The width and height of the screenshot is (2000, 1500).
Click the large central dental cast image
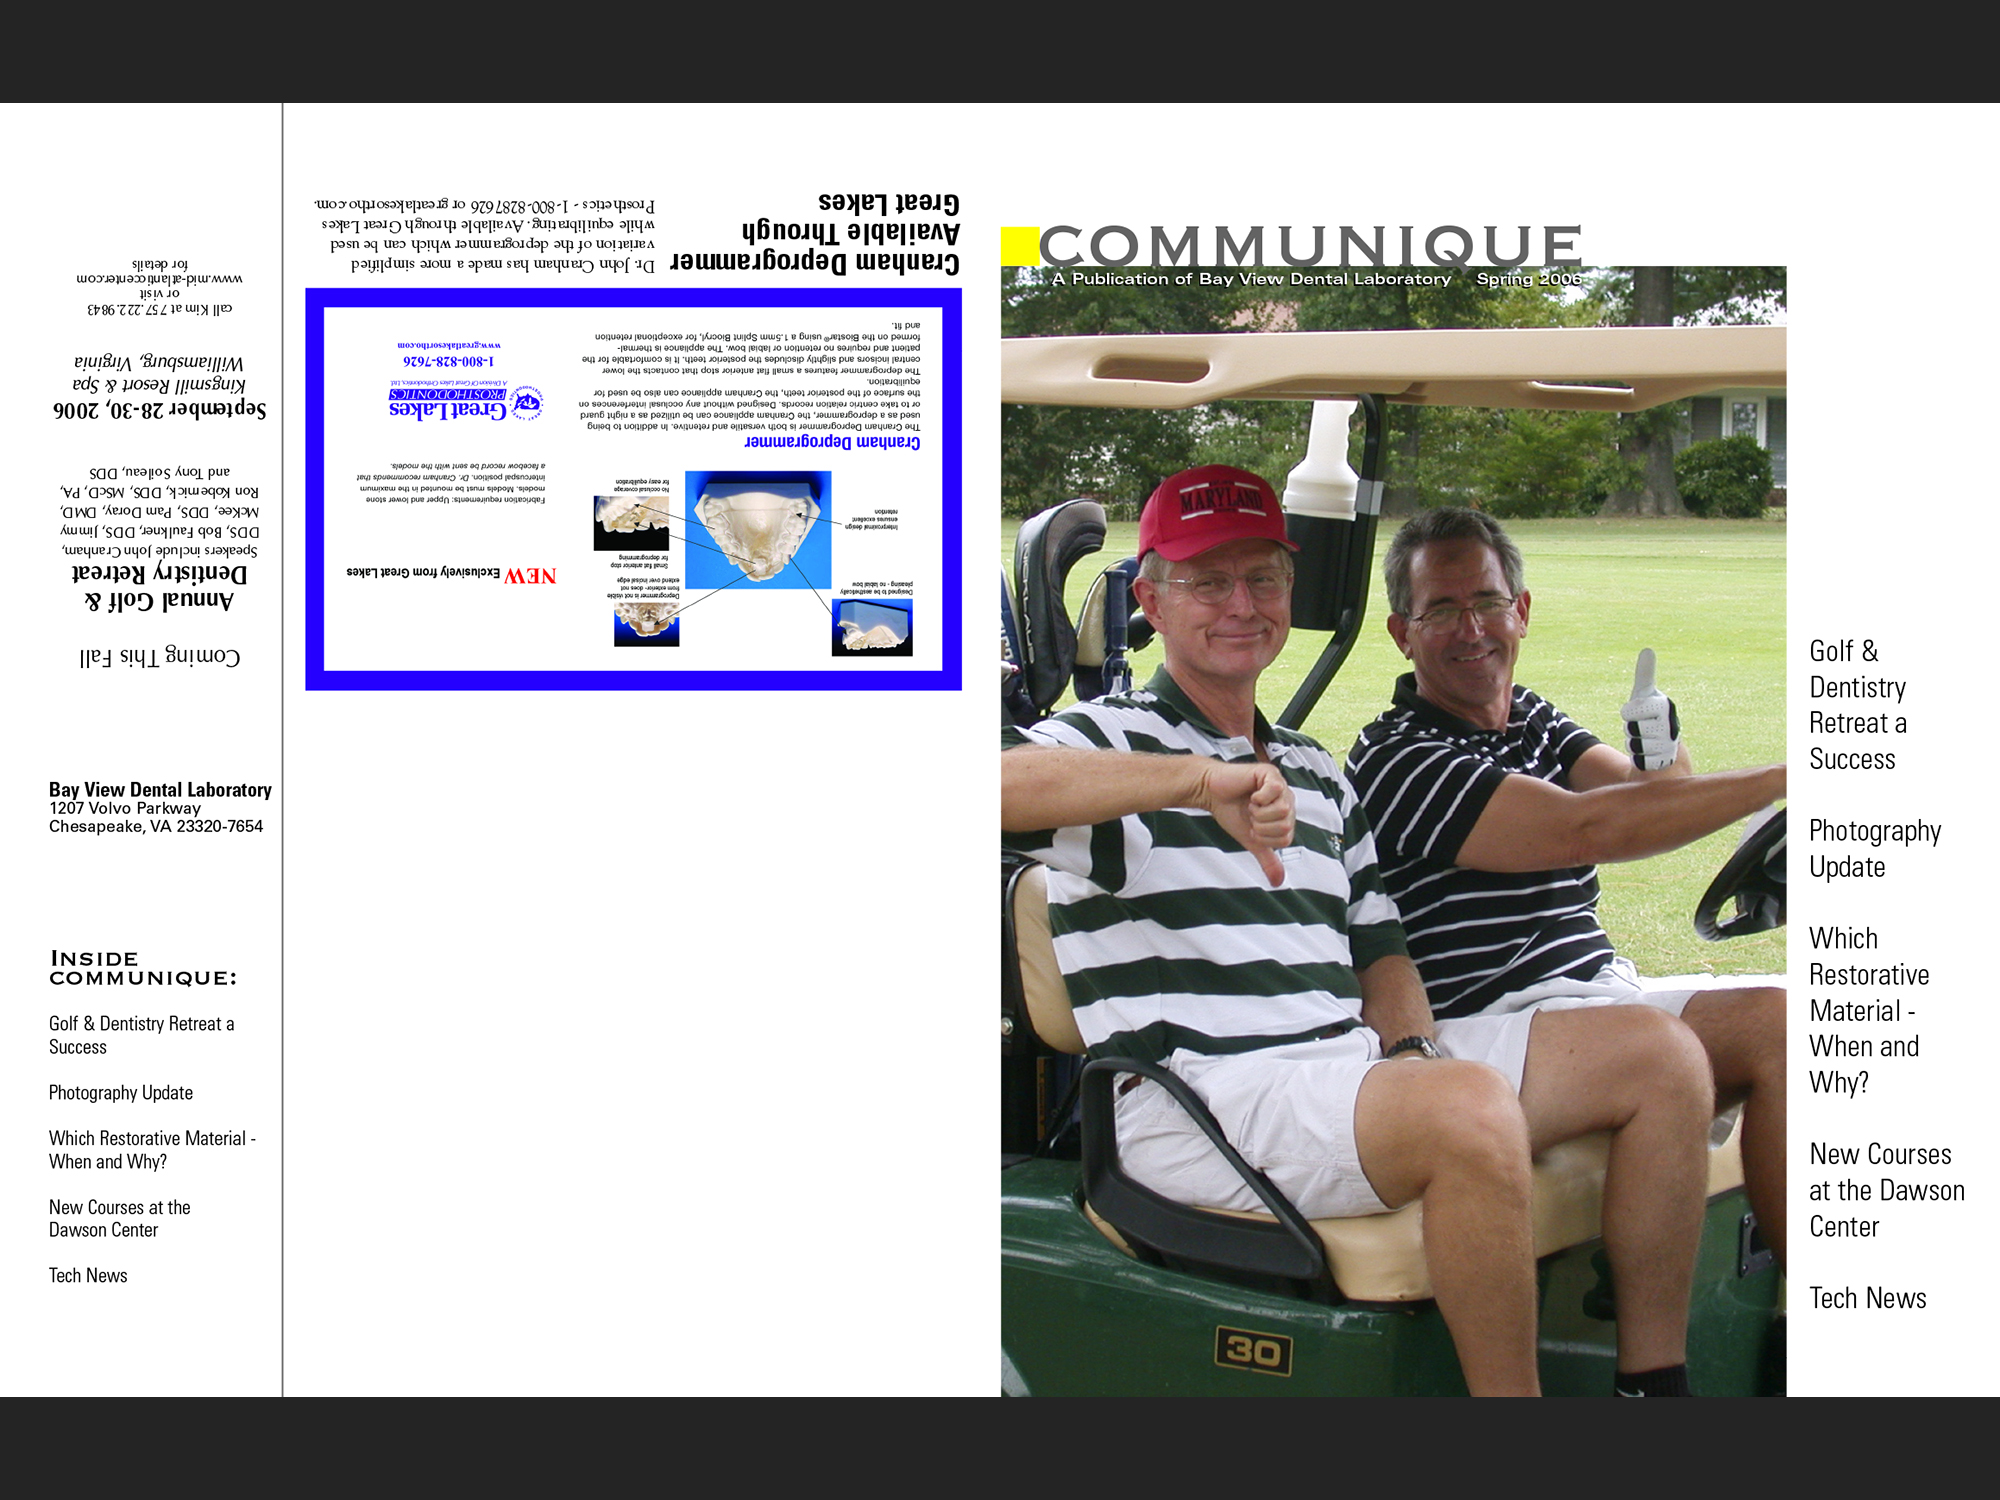(x=758, y=529)
